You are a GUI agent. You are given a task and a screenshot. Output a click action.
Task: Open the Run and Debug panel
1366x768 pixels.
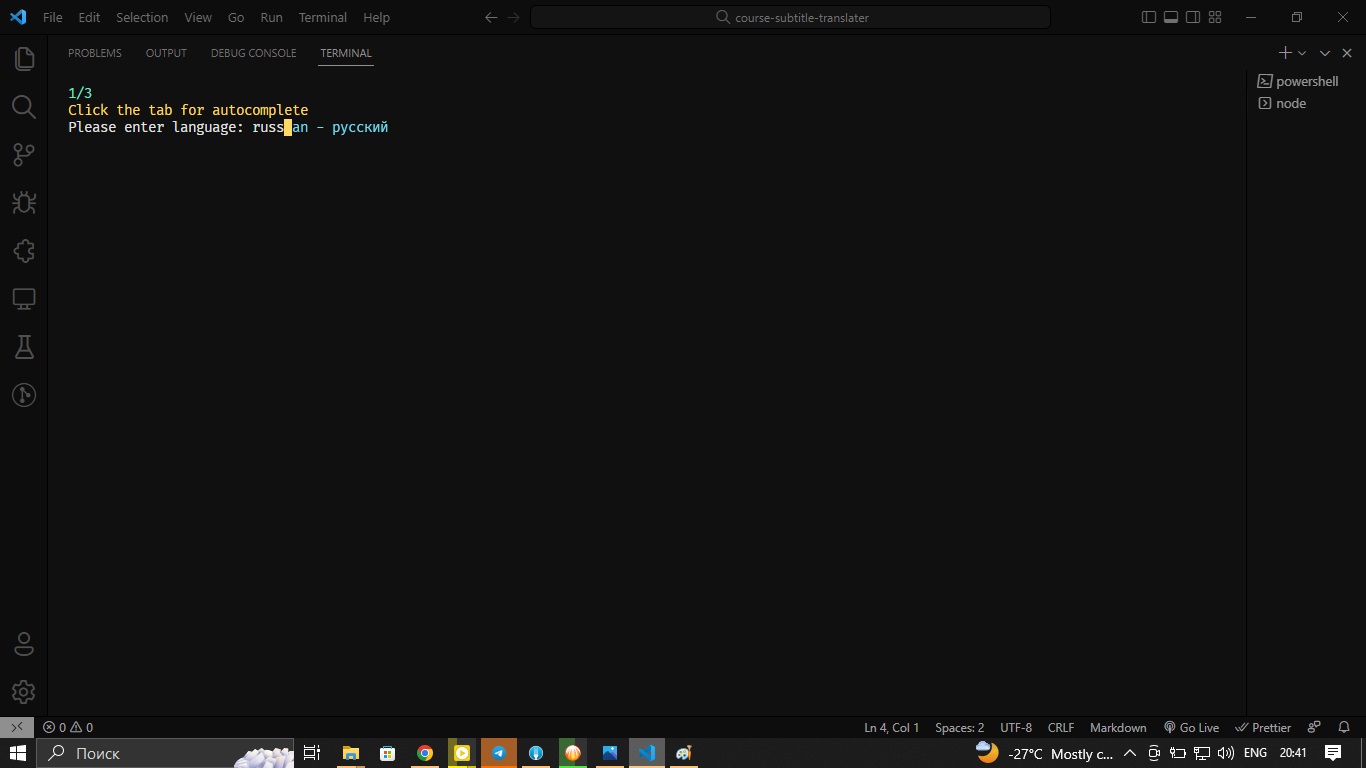pyautogui.click(x=24, y=203)
